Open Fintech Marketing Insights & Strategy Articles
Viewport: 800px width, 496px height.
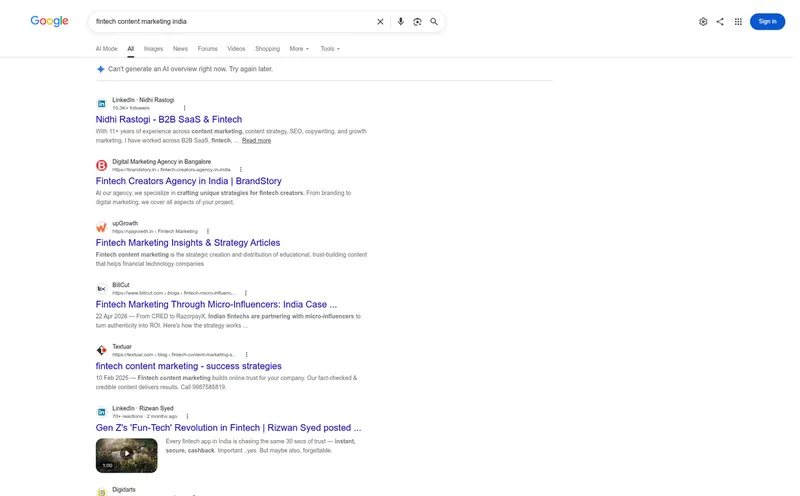click(188, 243)
